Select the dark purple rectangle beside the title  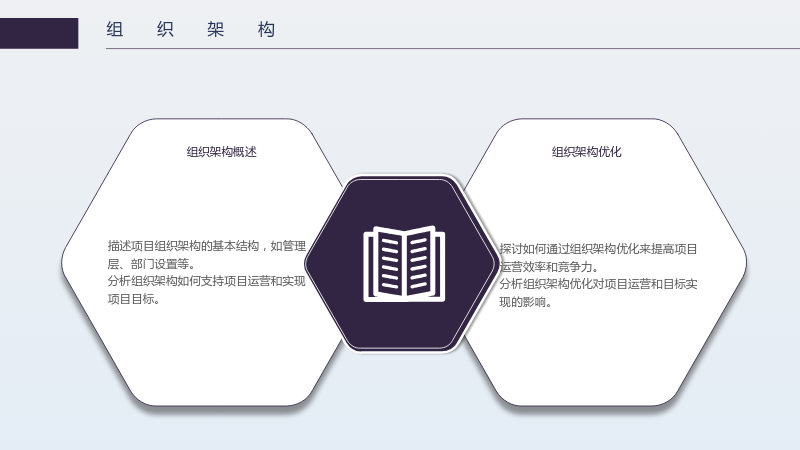coord(39,33)
